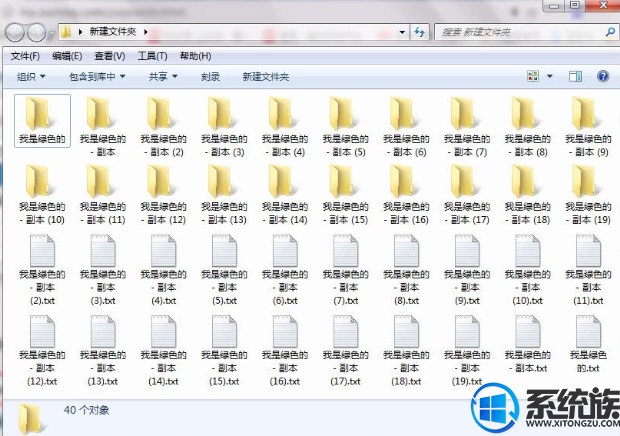
Task: Select folder 我是绿色的 - 副本 (9)
Action: 588,127
